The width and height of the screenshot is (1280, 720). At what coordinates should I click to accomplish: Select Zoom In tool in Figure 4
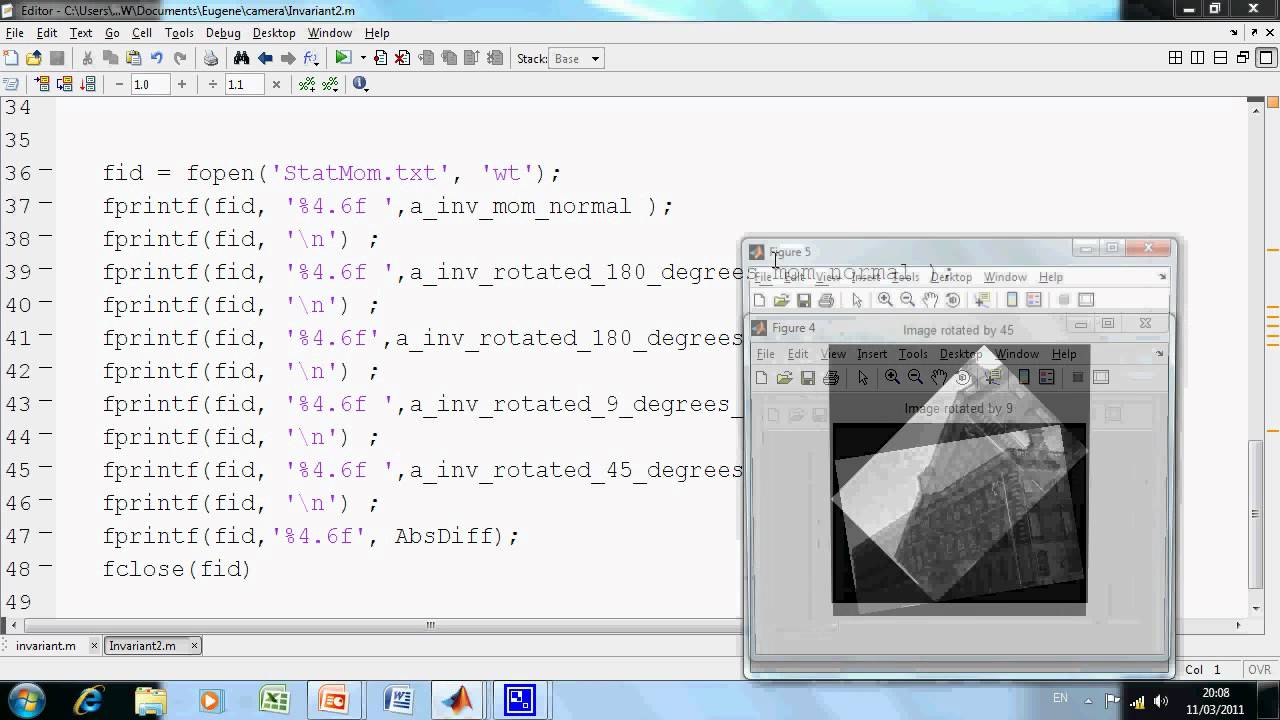892,377
